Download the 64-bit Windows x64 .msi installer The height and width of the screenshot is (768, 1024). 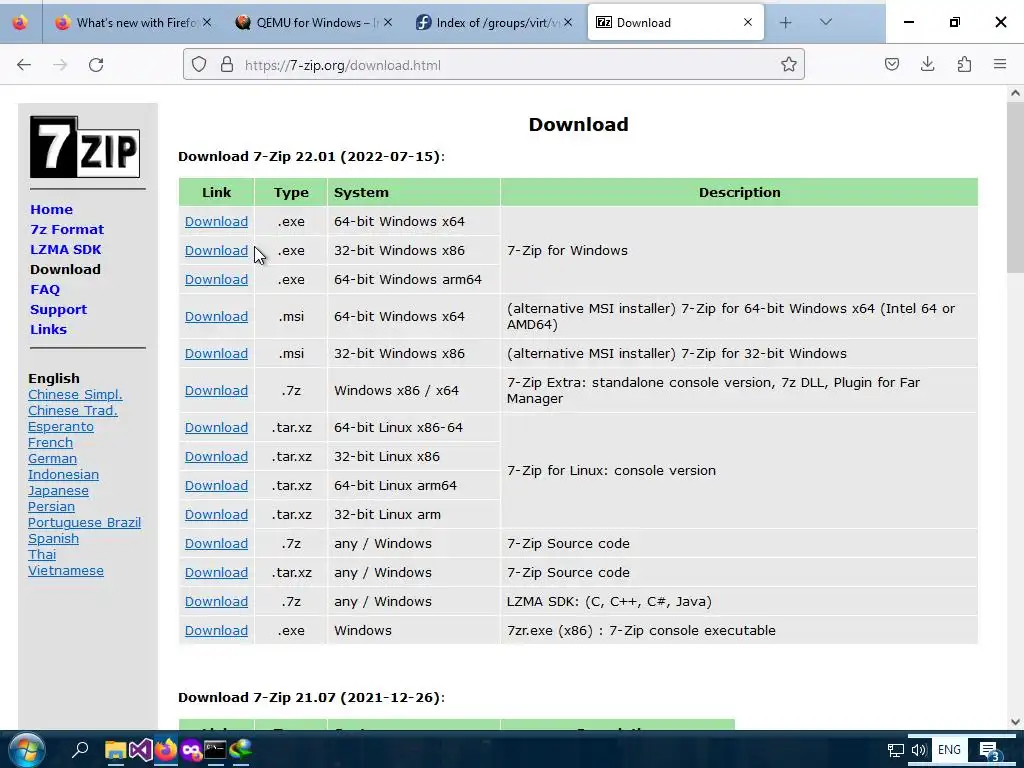point(216,316)
